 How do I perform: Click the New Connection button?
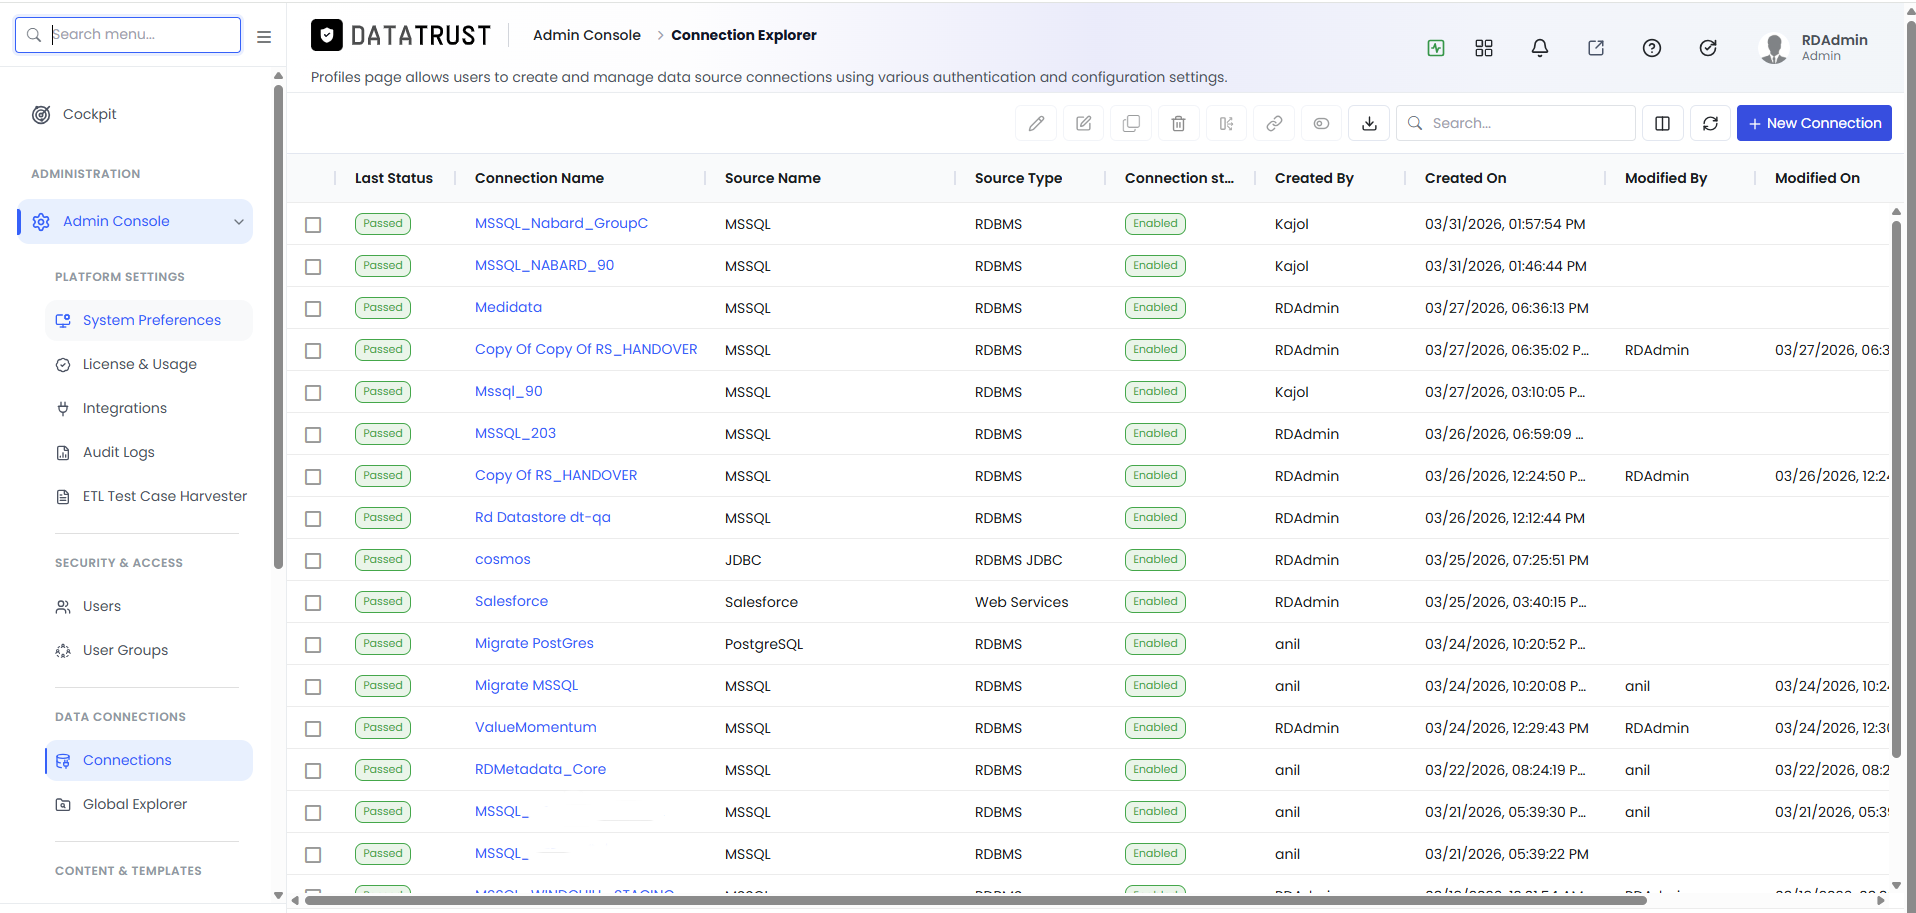point(1814,123)
